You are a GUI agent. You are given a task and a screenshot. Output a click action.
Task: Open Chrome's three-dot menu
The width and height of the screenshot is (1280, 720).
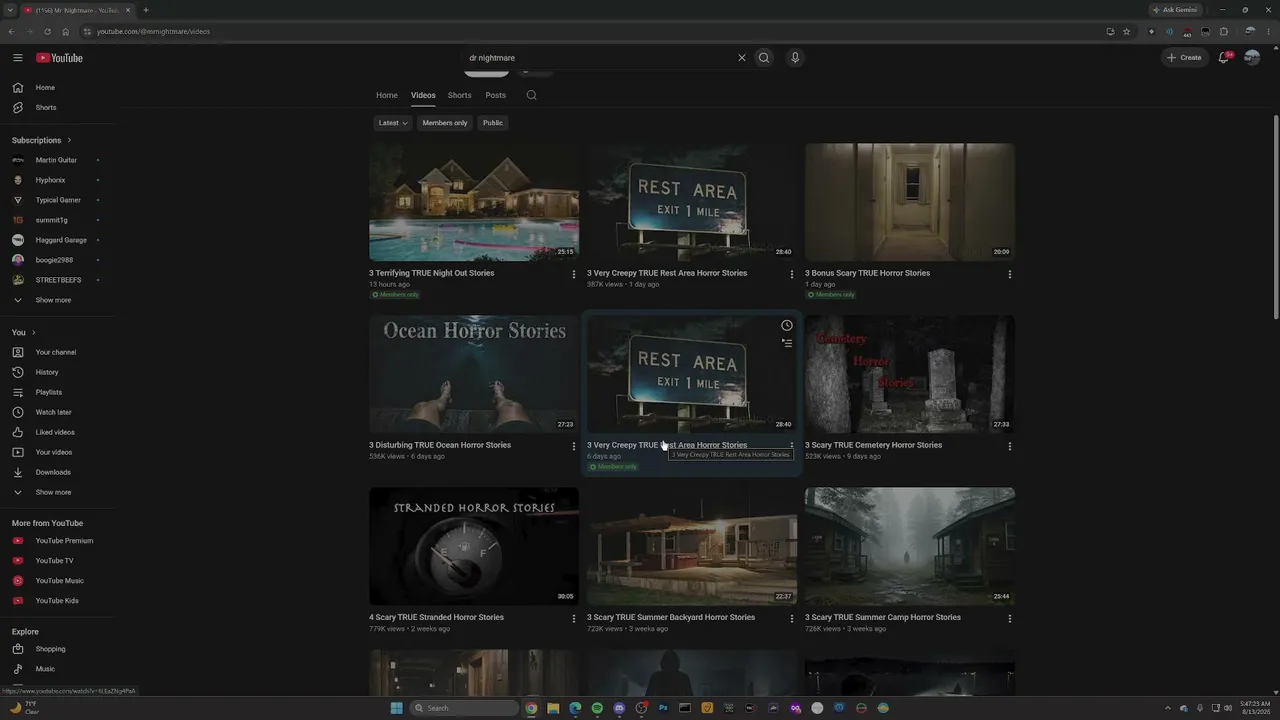click(1268, 31)
